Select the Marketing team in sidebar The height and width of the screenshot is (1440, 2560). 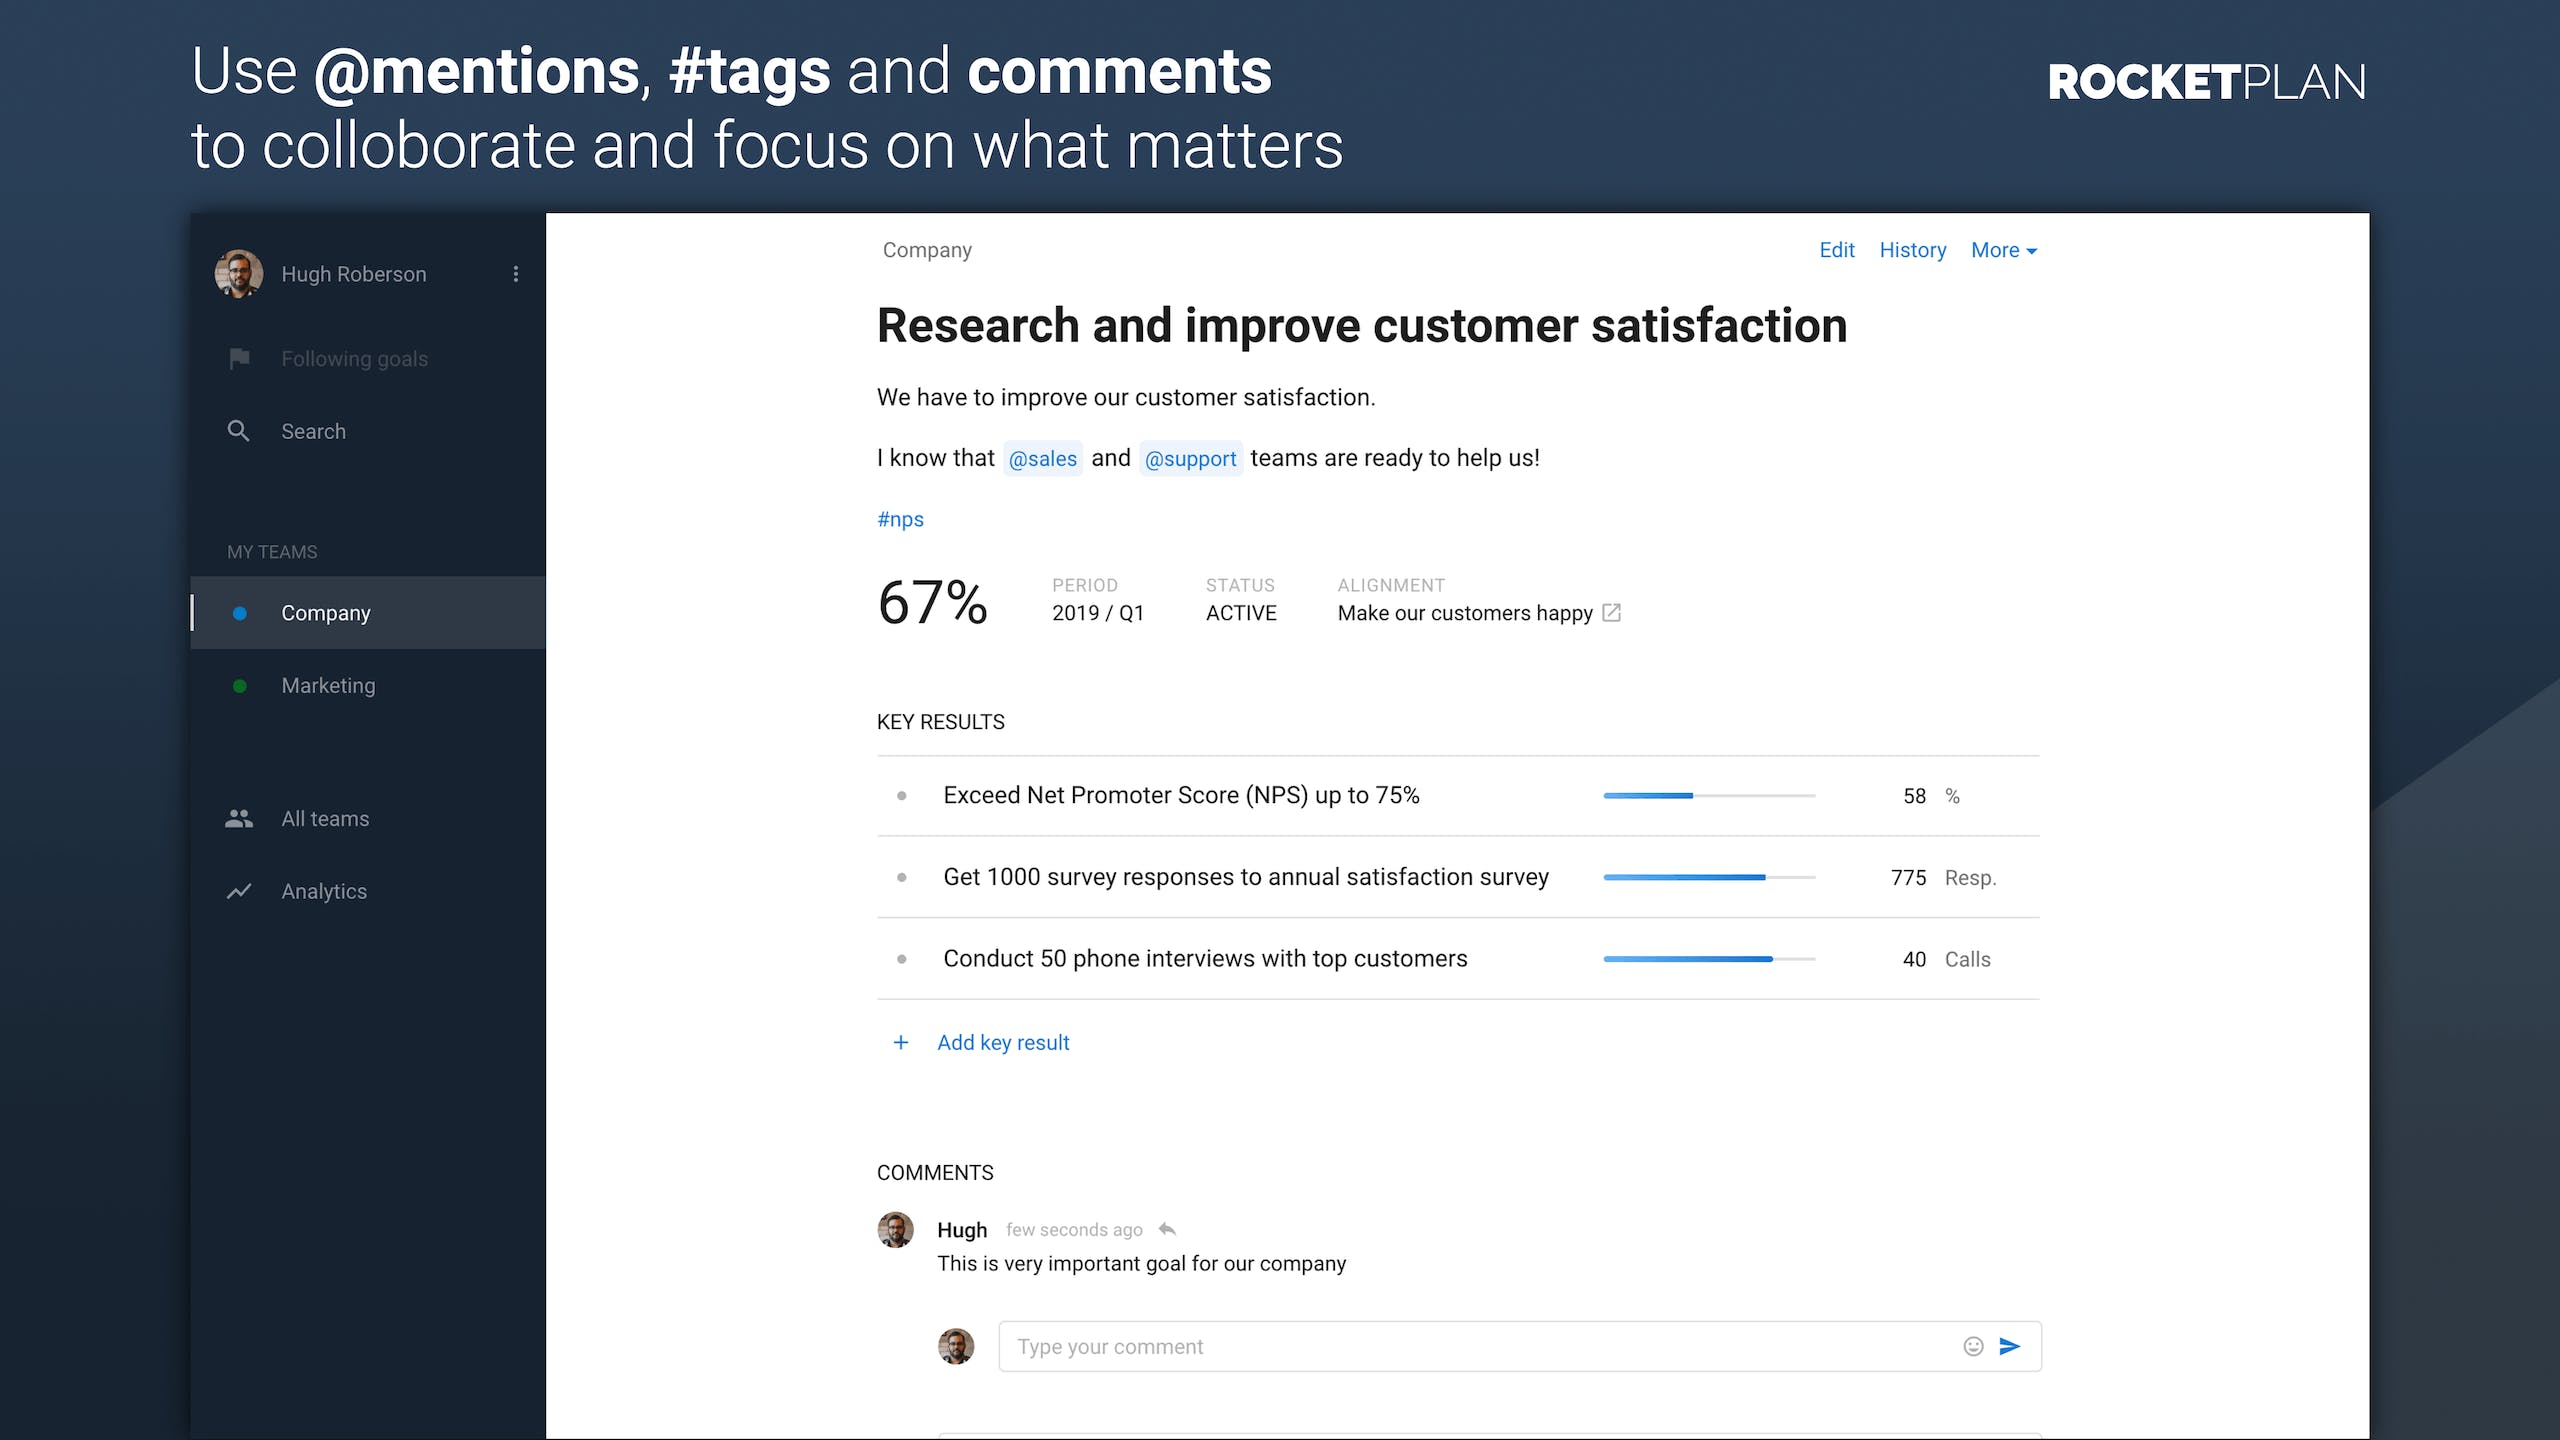tap(368, 686)
